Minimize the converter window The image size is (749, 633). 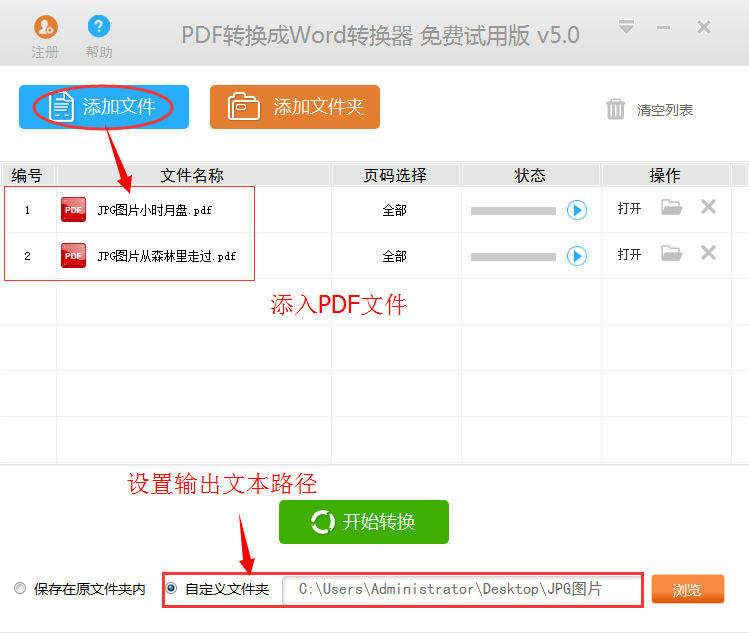point(663,28)
